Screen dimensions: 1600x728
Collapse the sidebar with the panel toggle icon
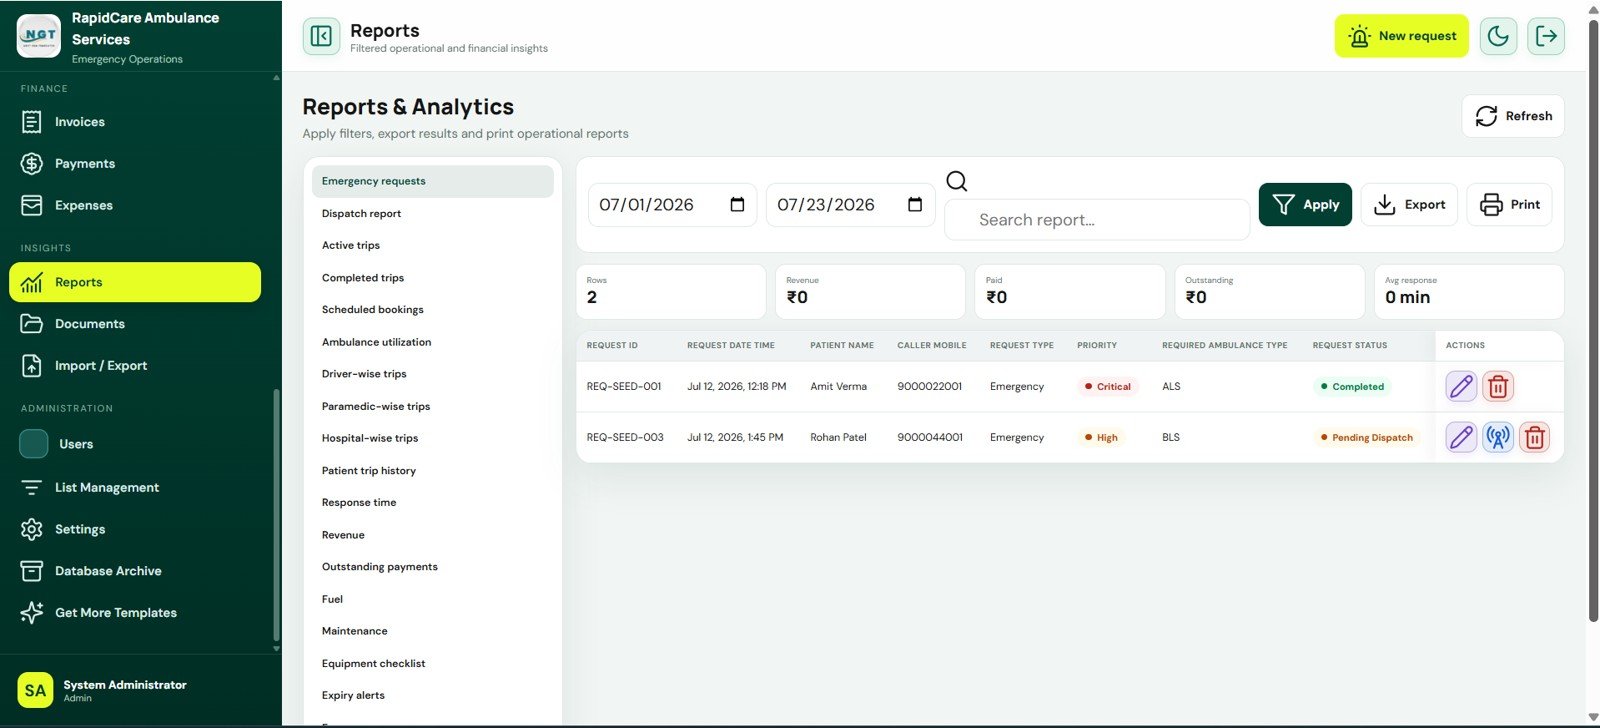pyautogui.click(x=321, y=37)
